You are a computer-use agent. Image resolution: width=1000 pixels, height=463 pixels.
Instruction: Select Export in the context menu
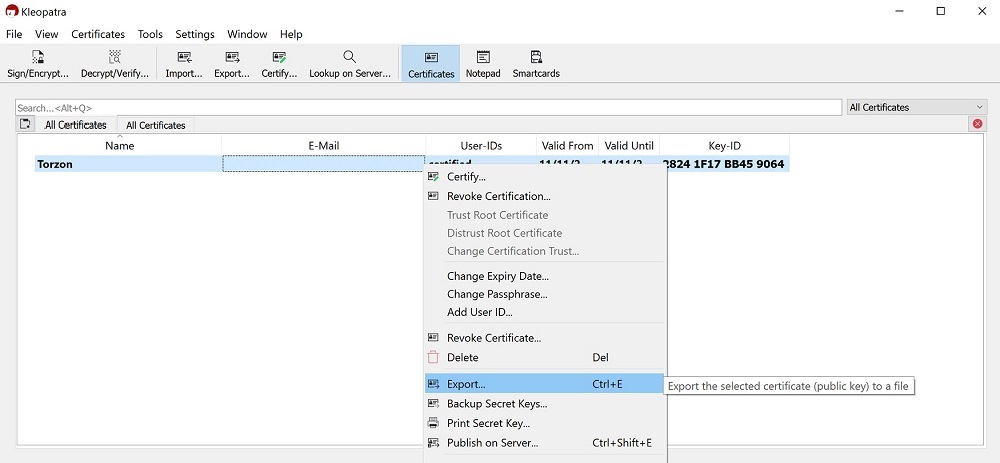(466, 384)
